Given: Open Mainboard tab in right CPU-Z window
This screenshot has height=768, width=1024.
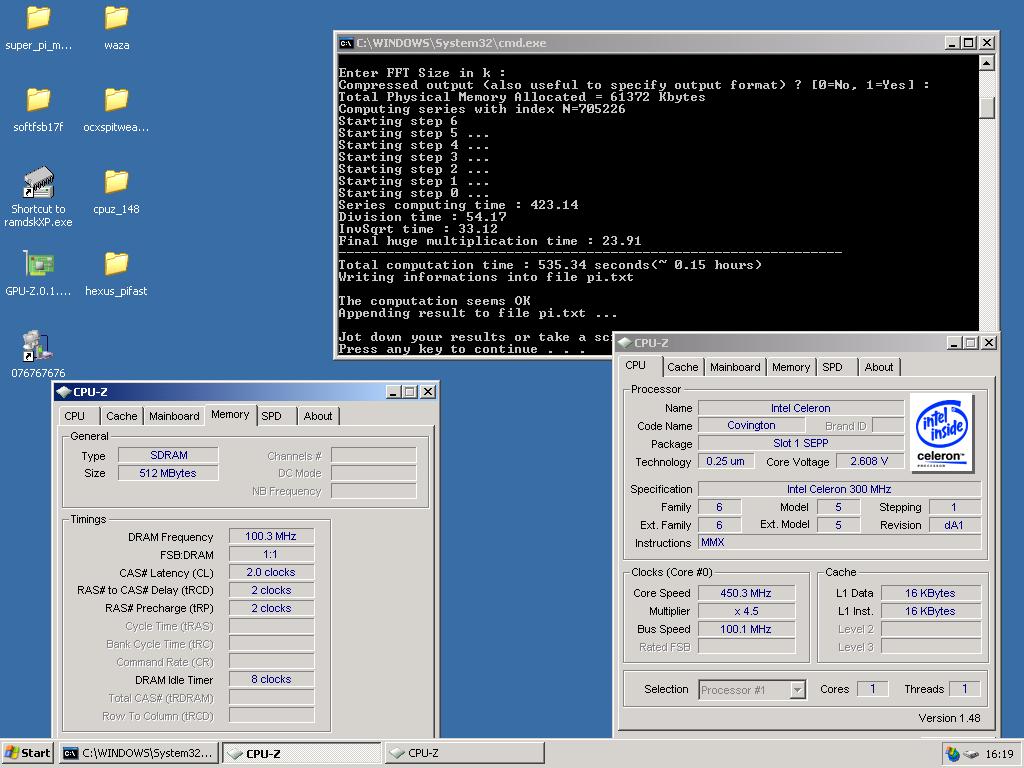Looking at the screenshot, I should (735, 367).
